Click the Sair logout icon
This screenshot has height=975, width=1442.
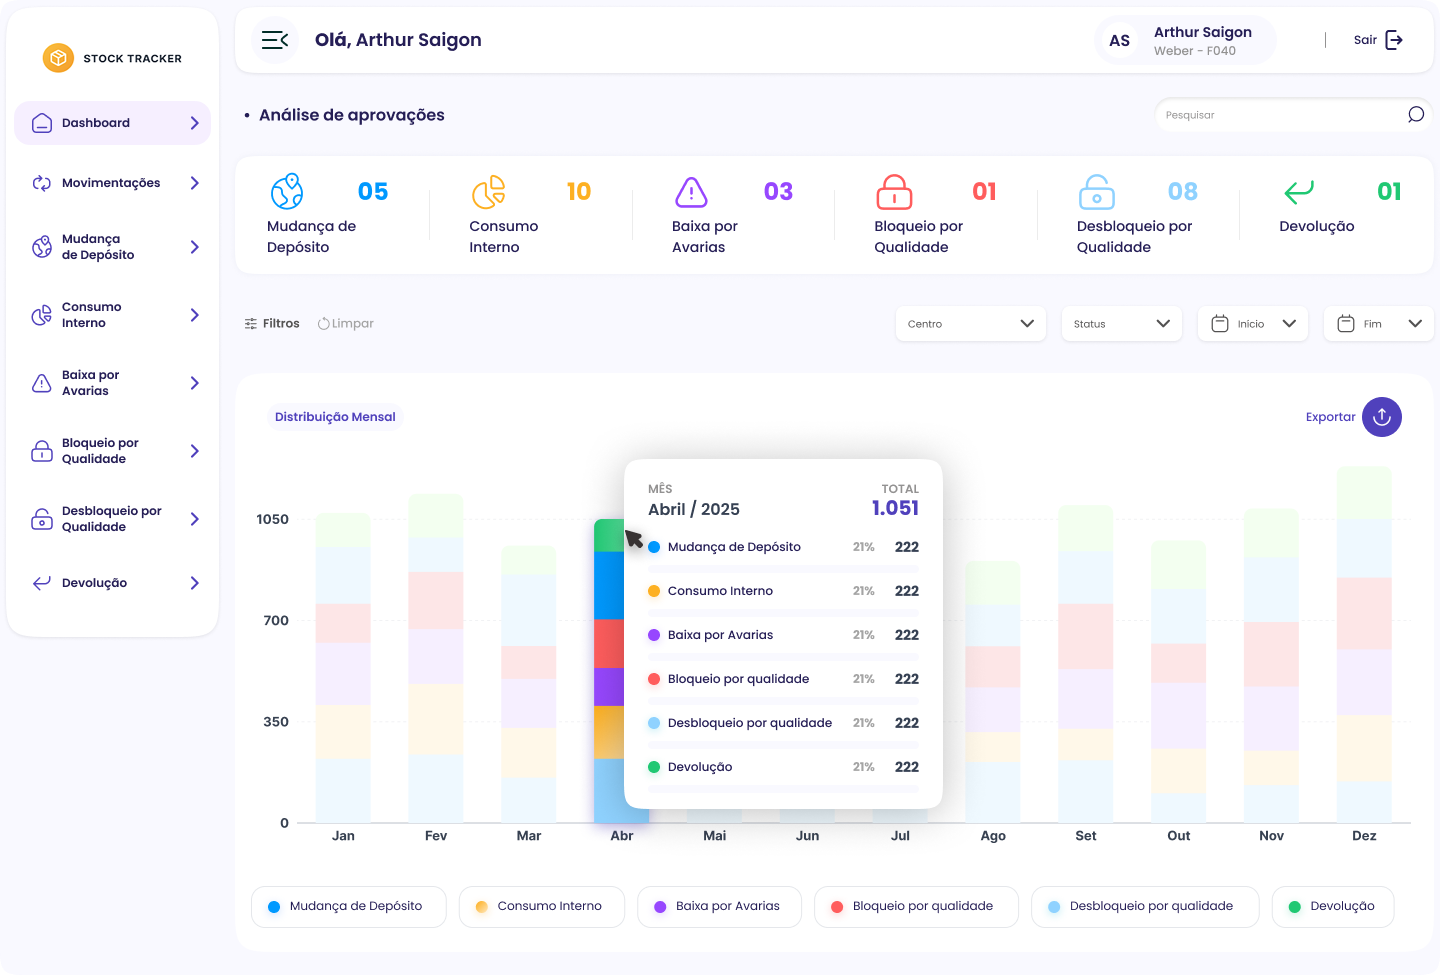coord(1394,40)
